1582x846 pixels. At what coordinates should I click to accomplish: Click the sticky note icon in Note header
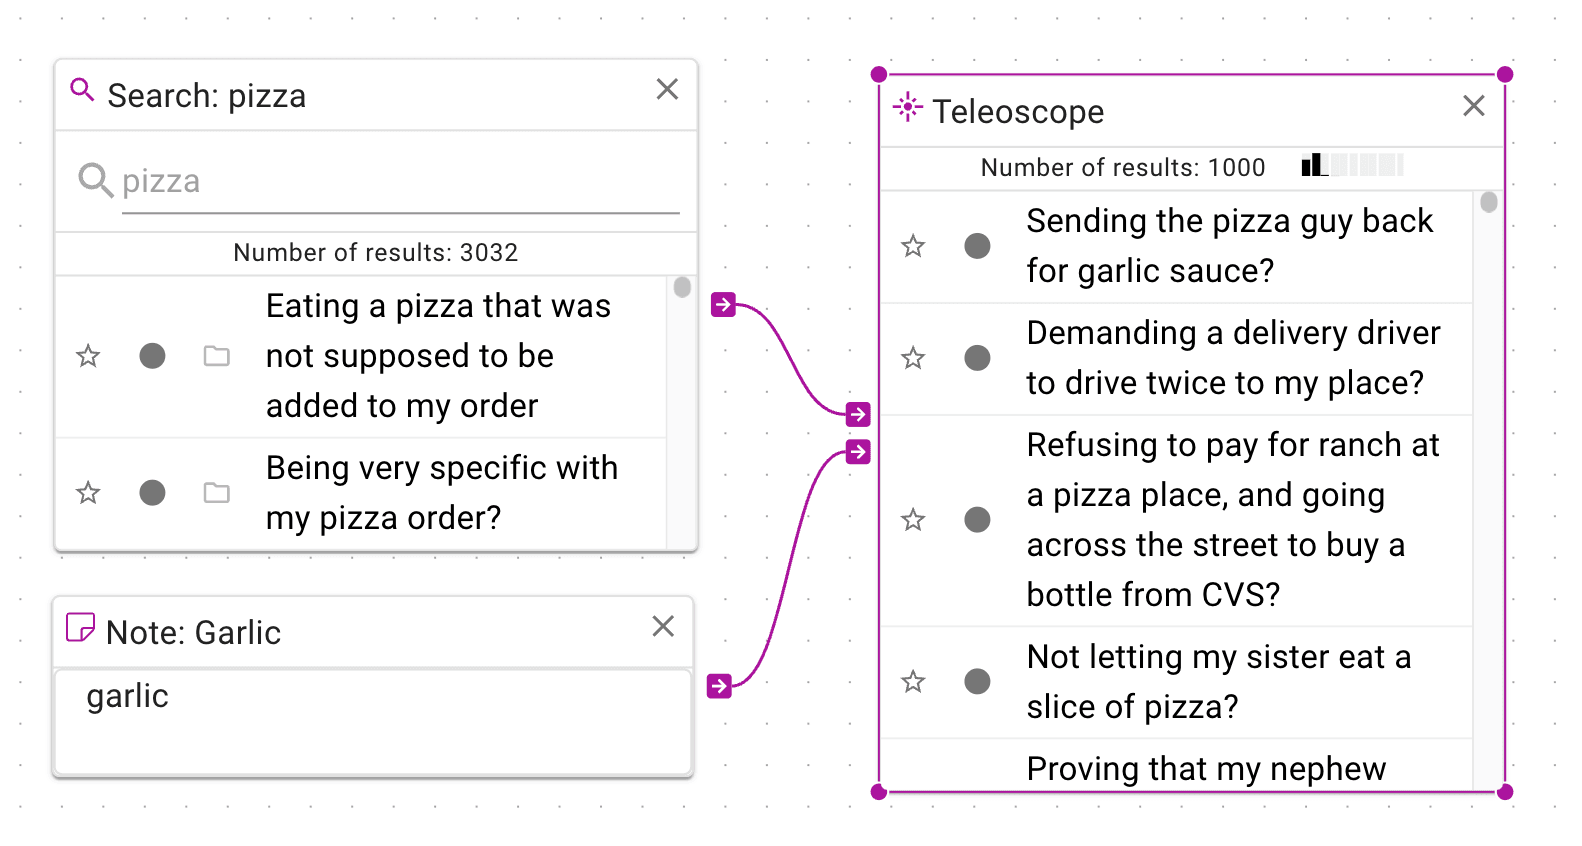[x=80, y=628]
